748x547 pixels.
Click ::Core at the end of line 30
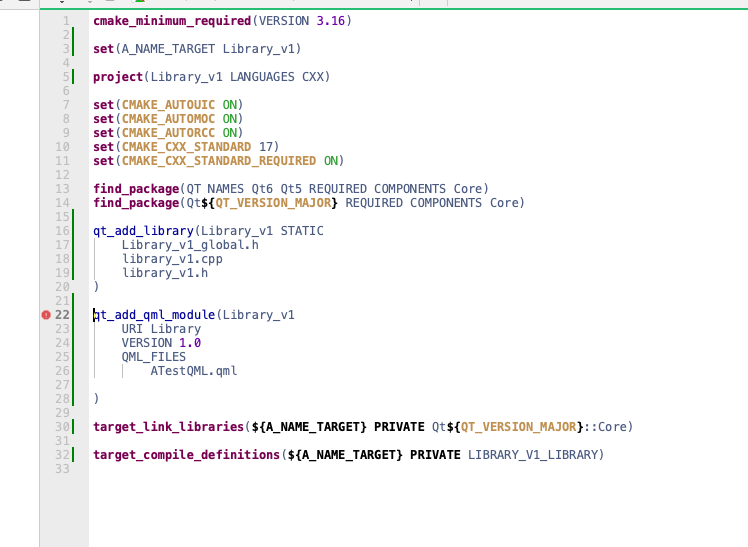[605, 426]
